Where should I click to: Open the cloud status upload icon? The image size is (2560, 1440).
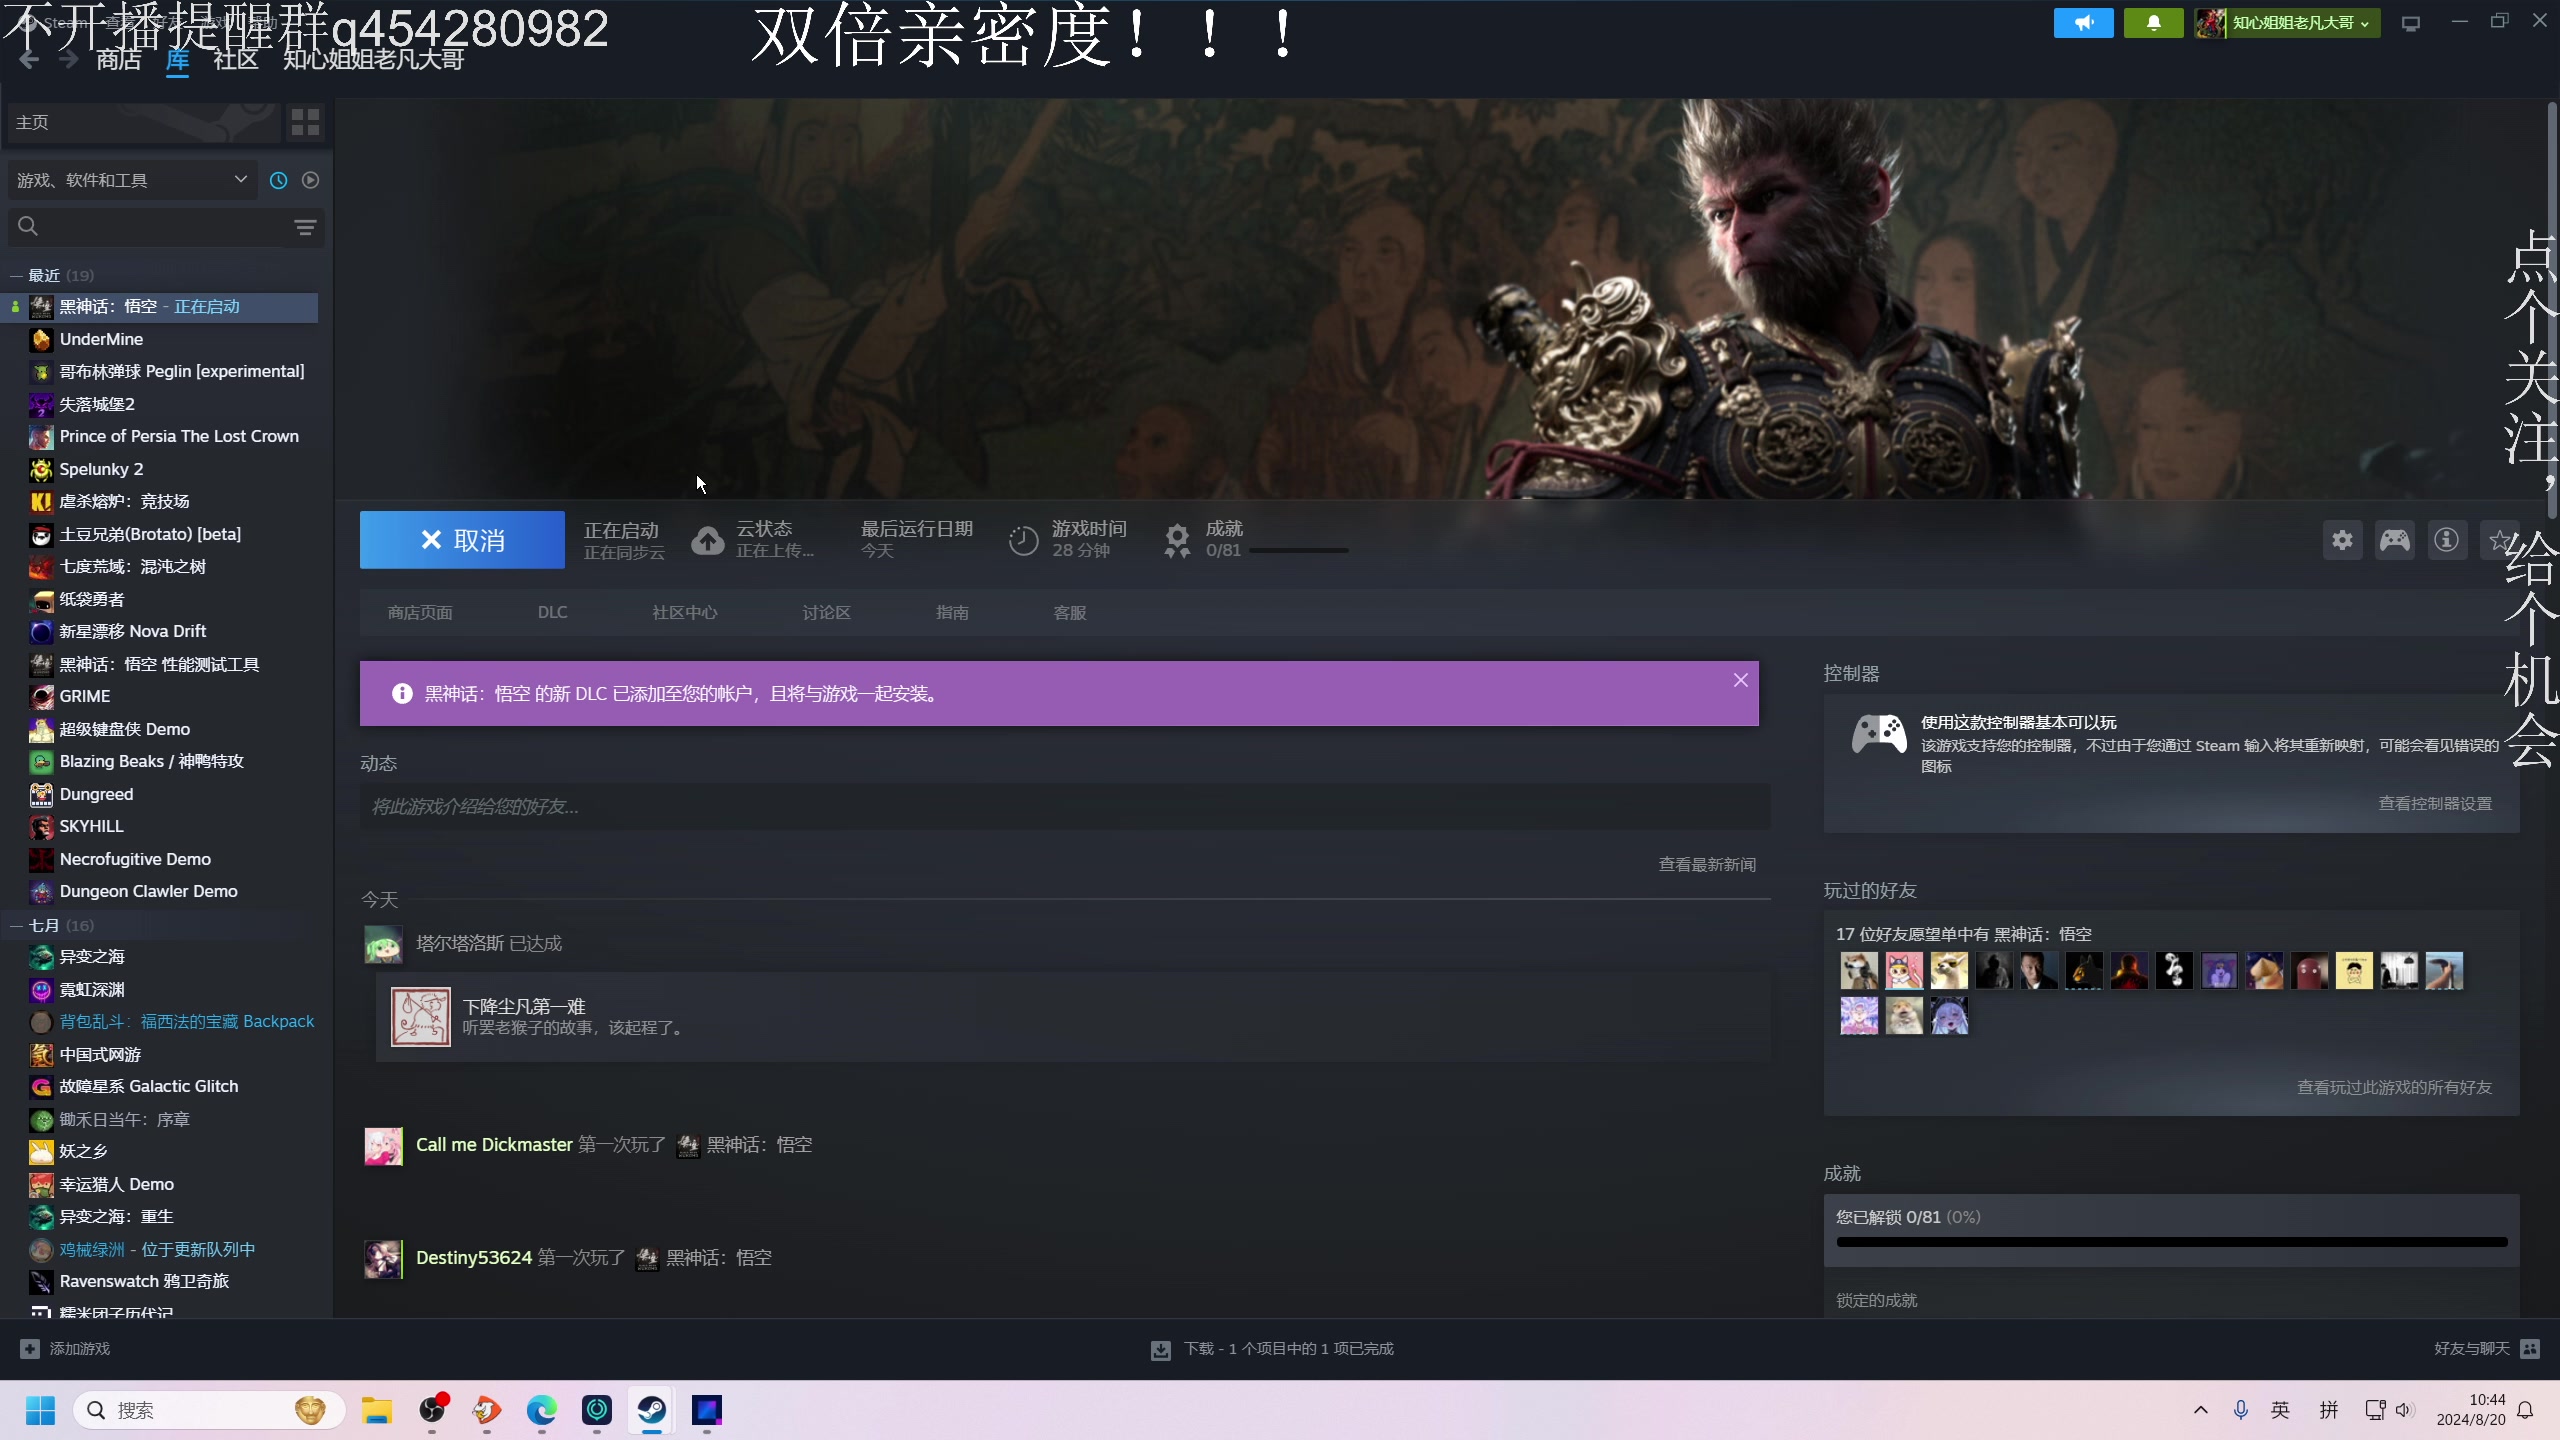[707, 540]
